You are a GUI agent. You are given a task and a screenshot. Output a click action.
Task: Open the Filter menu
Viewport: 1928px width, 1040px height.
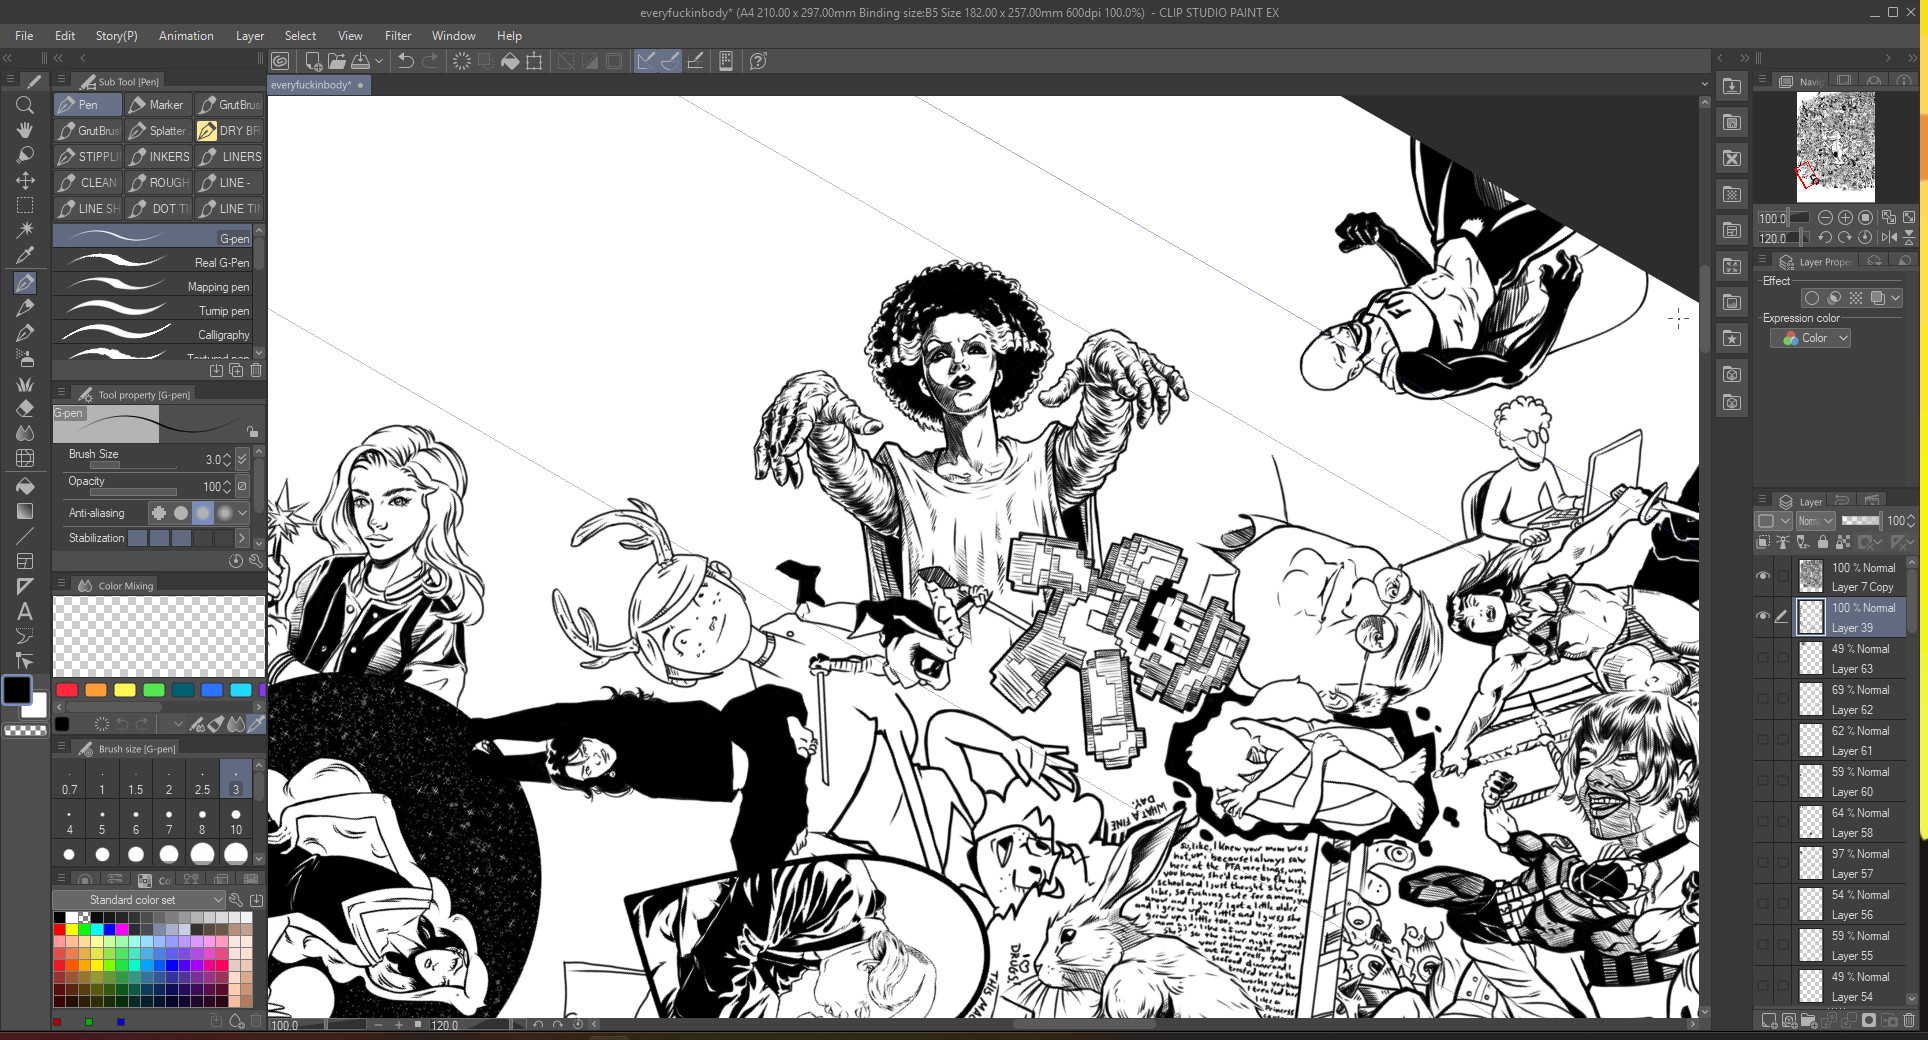point(397,36)
